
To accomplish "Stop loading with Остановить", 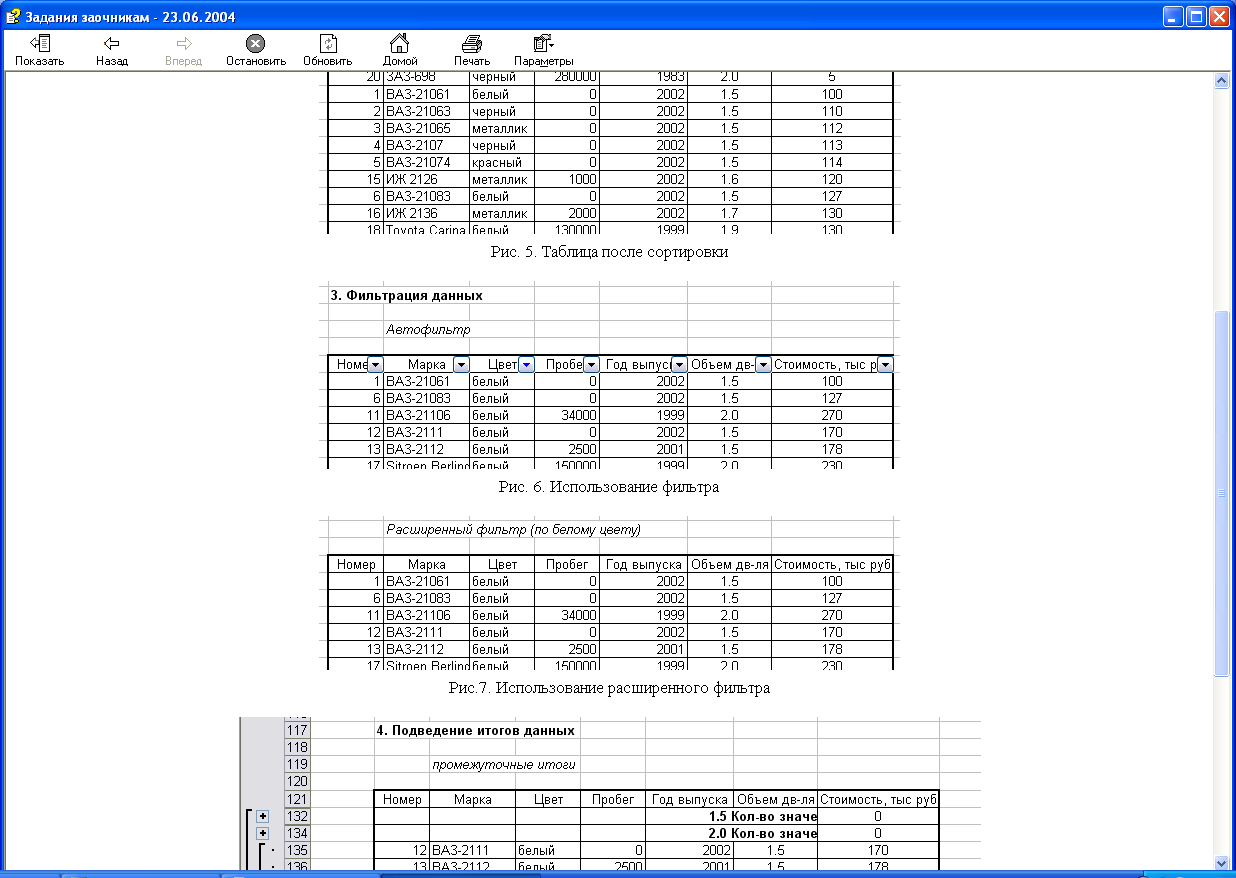I will (256, 50).
